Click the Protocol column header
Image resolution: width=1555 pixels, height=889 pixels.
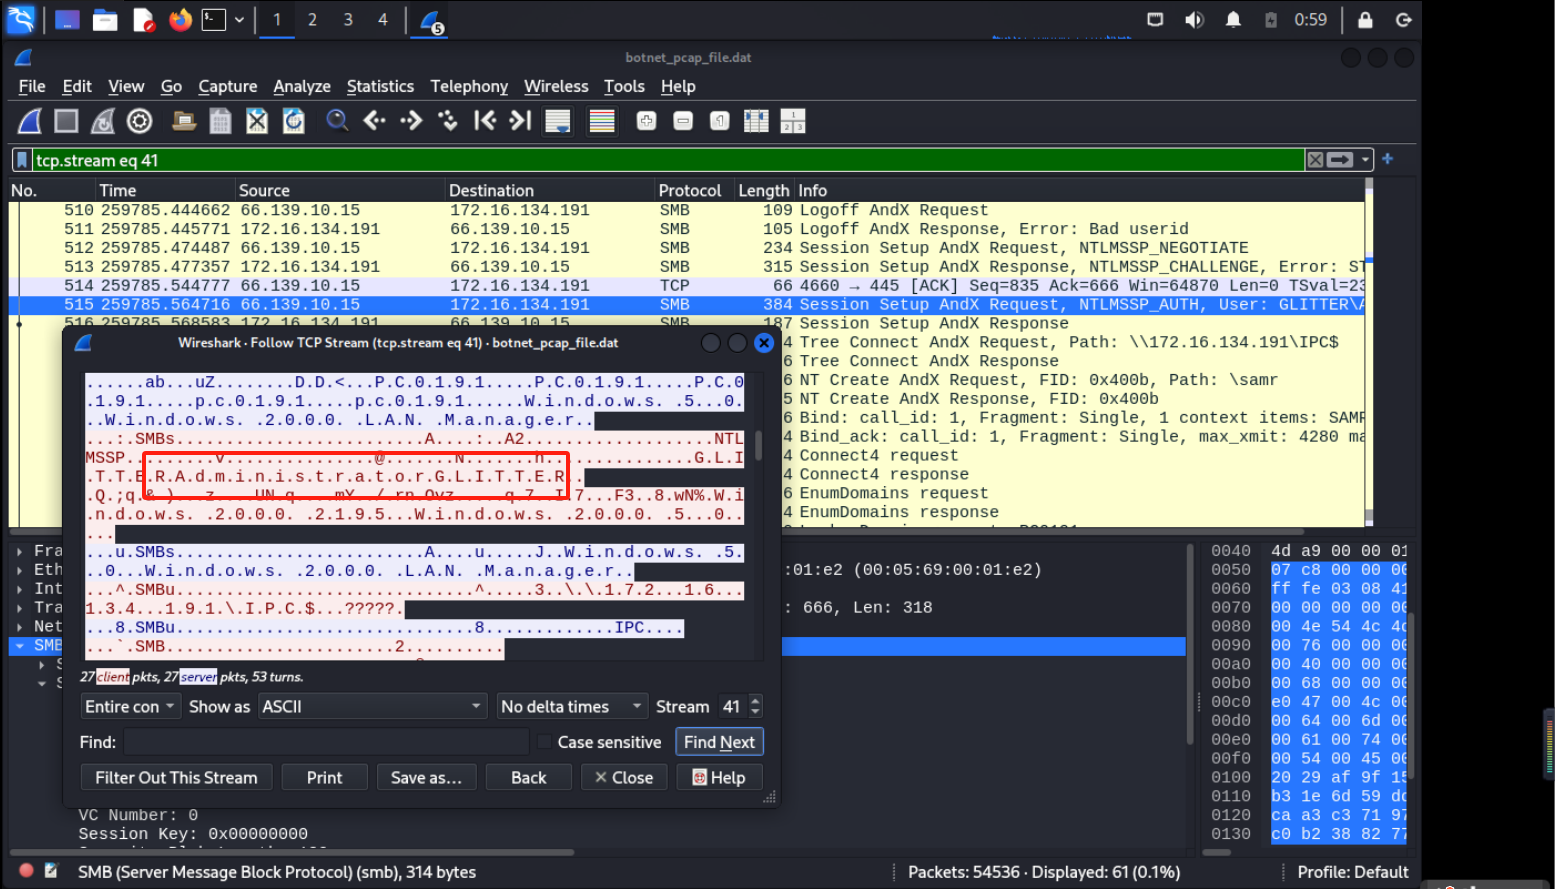(690, 190)
